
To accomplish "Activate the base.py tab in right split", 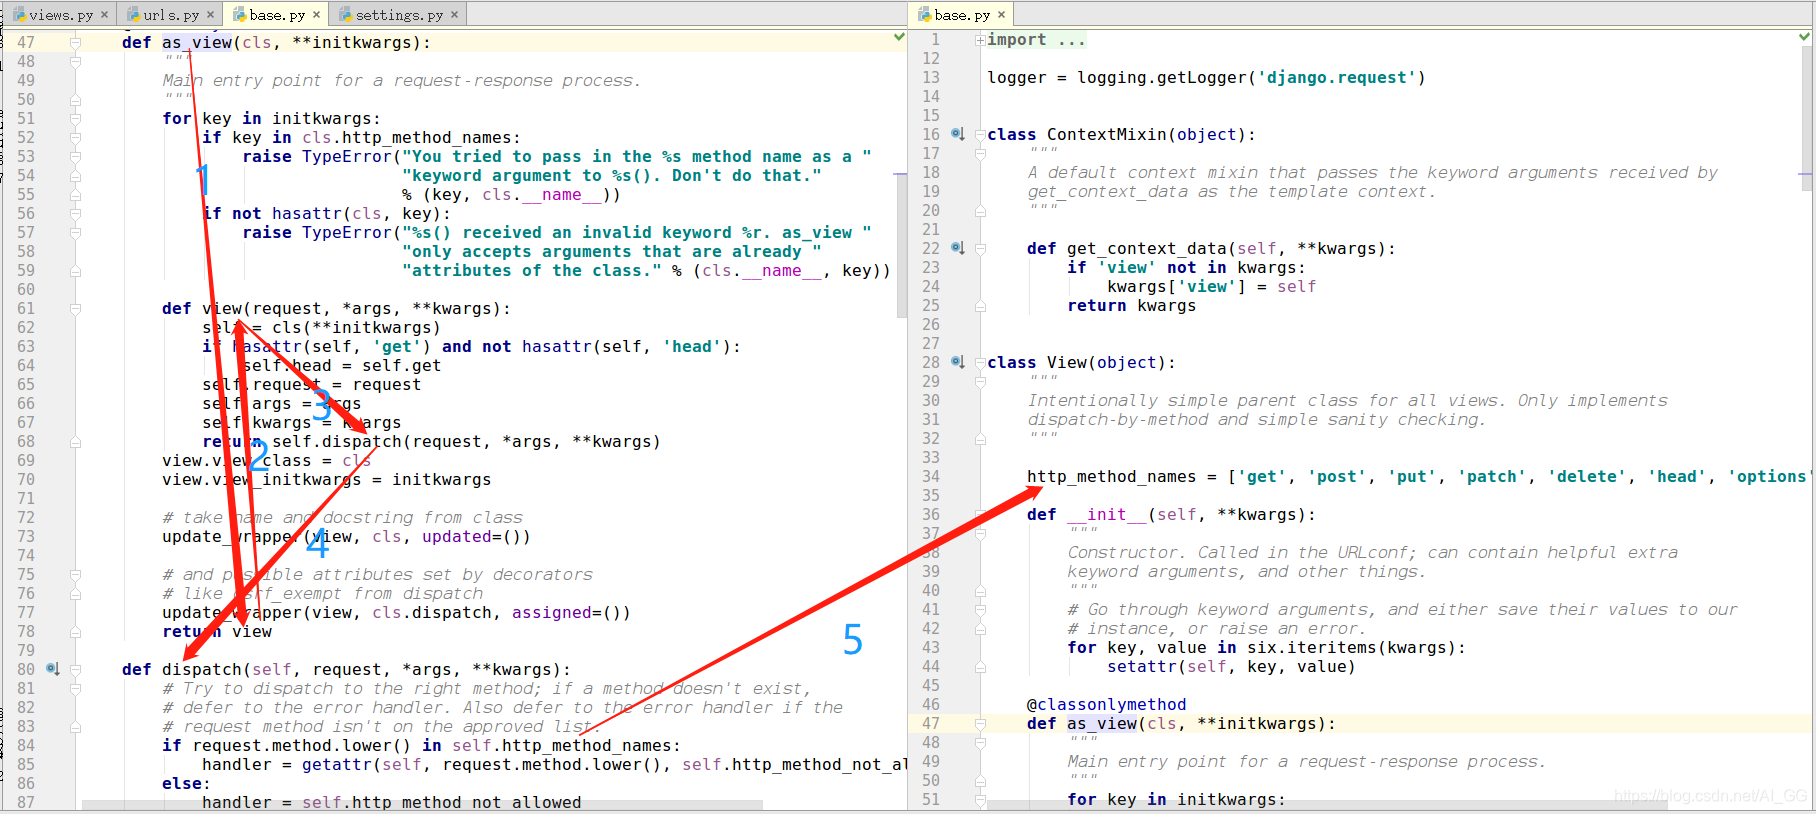I will point(962,14).
